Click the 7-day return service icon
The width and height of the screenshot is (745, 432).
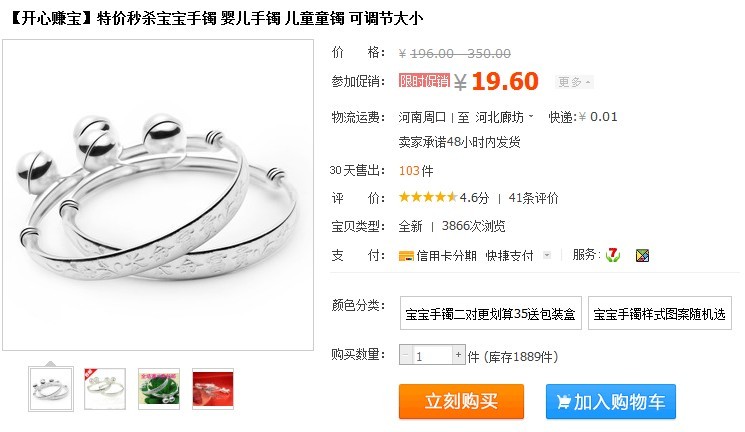pyautogui.click(x=613, y=255)
